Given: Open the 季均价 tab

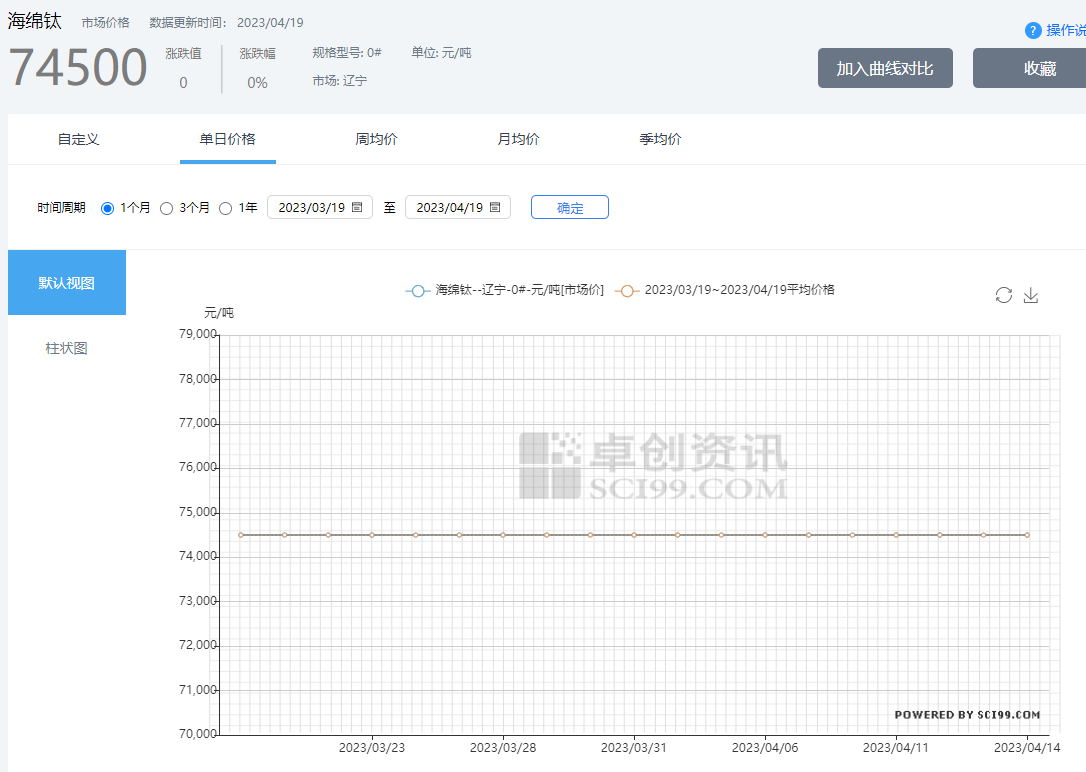Looking at the screenshot, I should (660, 139).
